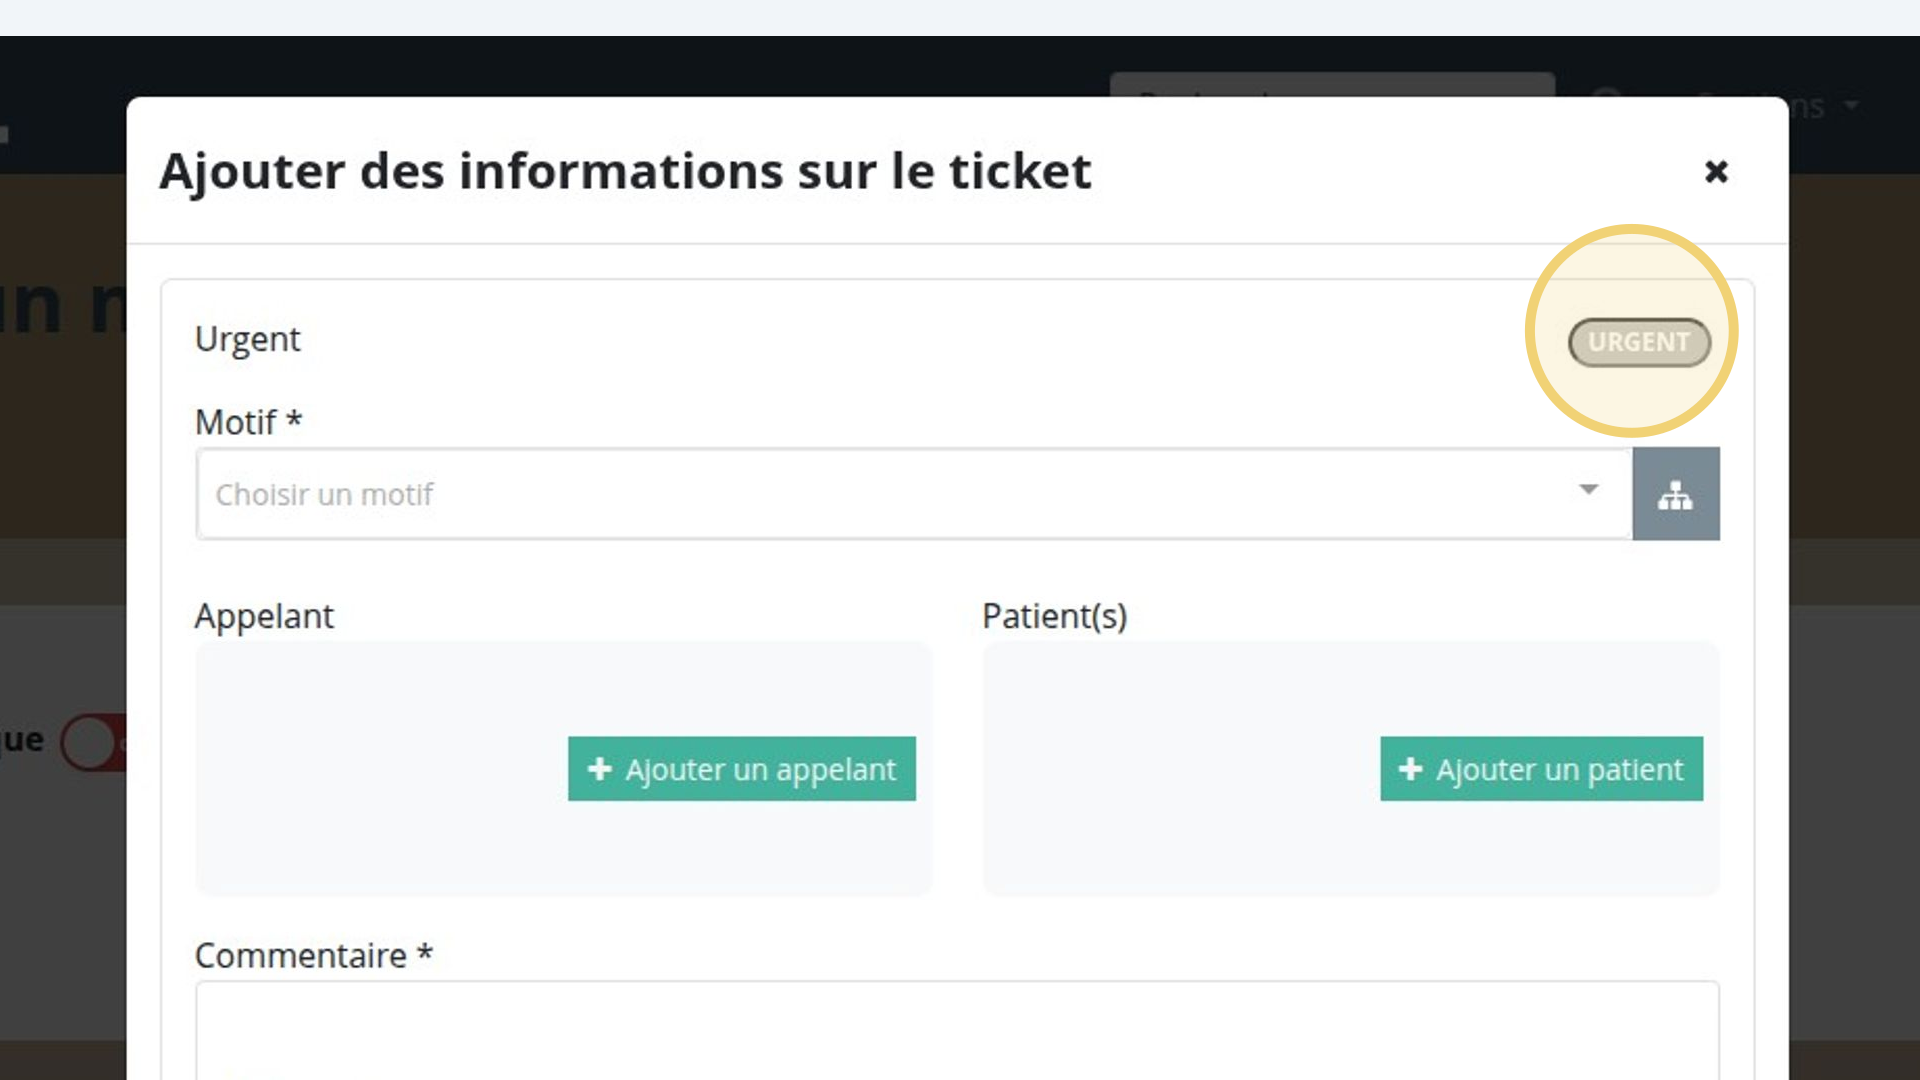Click the dimmed round icon in header
Viewport: 1920px width, 1080px height.
point(1606,93)
